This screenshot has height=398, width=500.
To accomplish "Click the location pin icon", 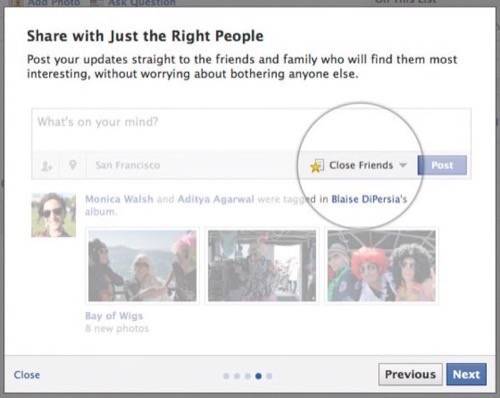I will pyautogui.click(x=73, y=165).
